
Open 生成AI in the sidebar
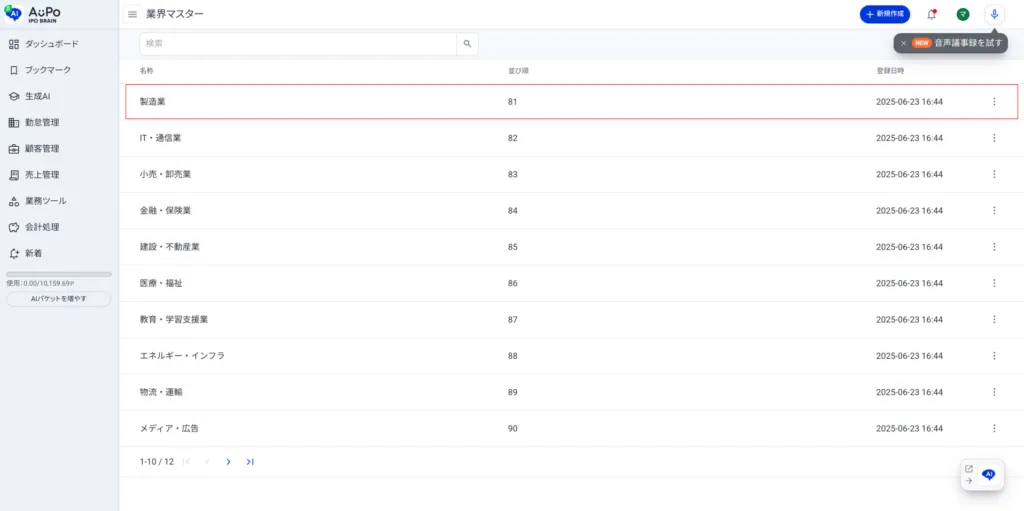point(29,96)
